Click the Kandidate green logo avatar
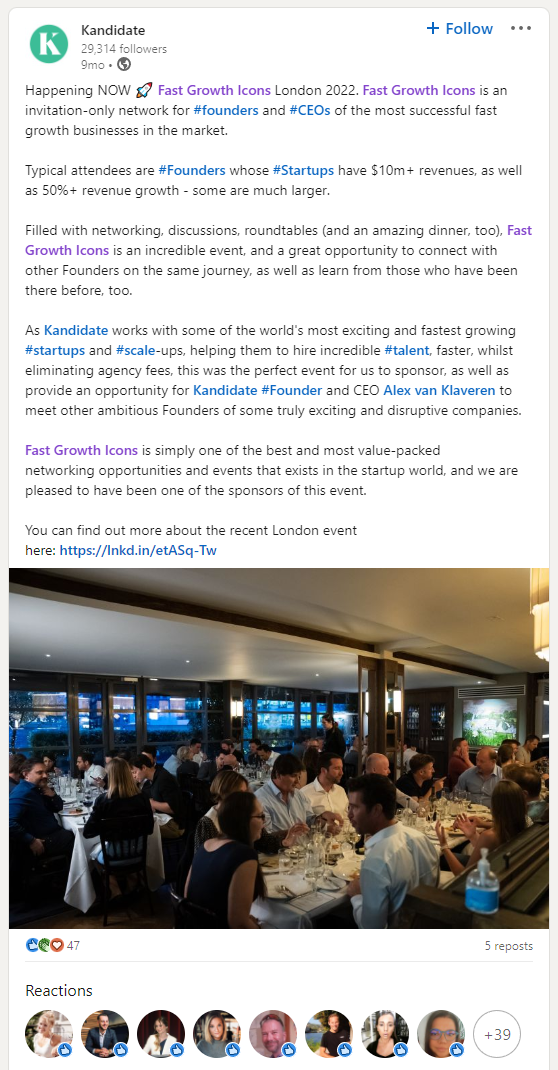The image size is (558, 1070). [49, 44]
